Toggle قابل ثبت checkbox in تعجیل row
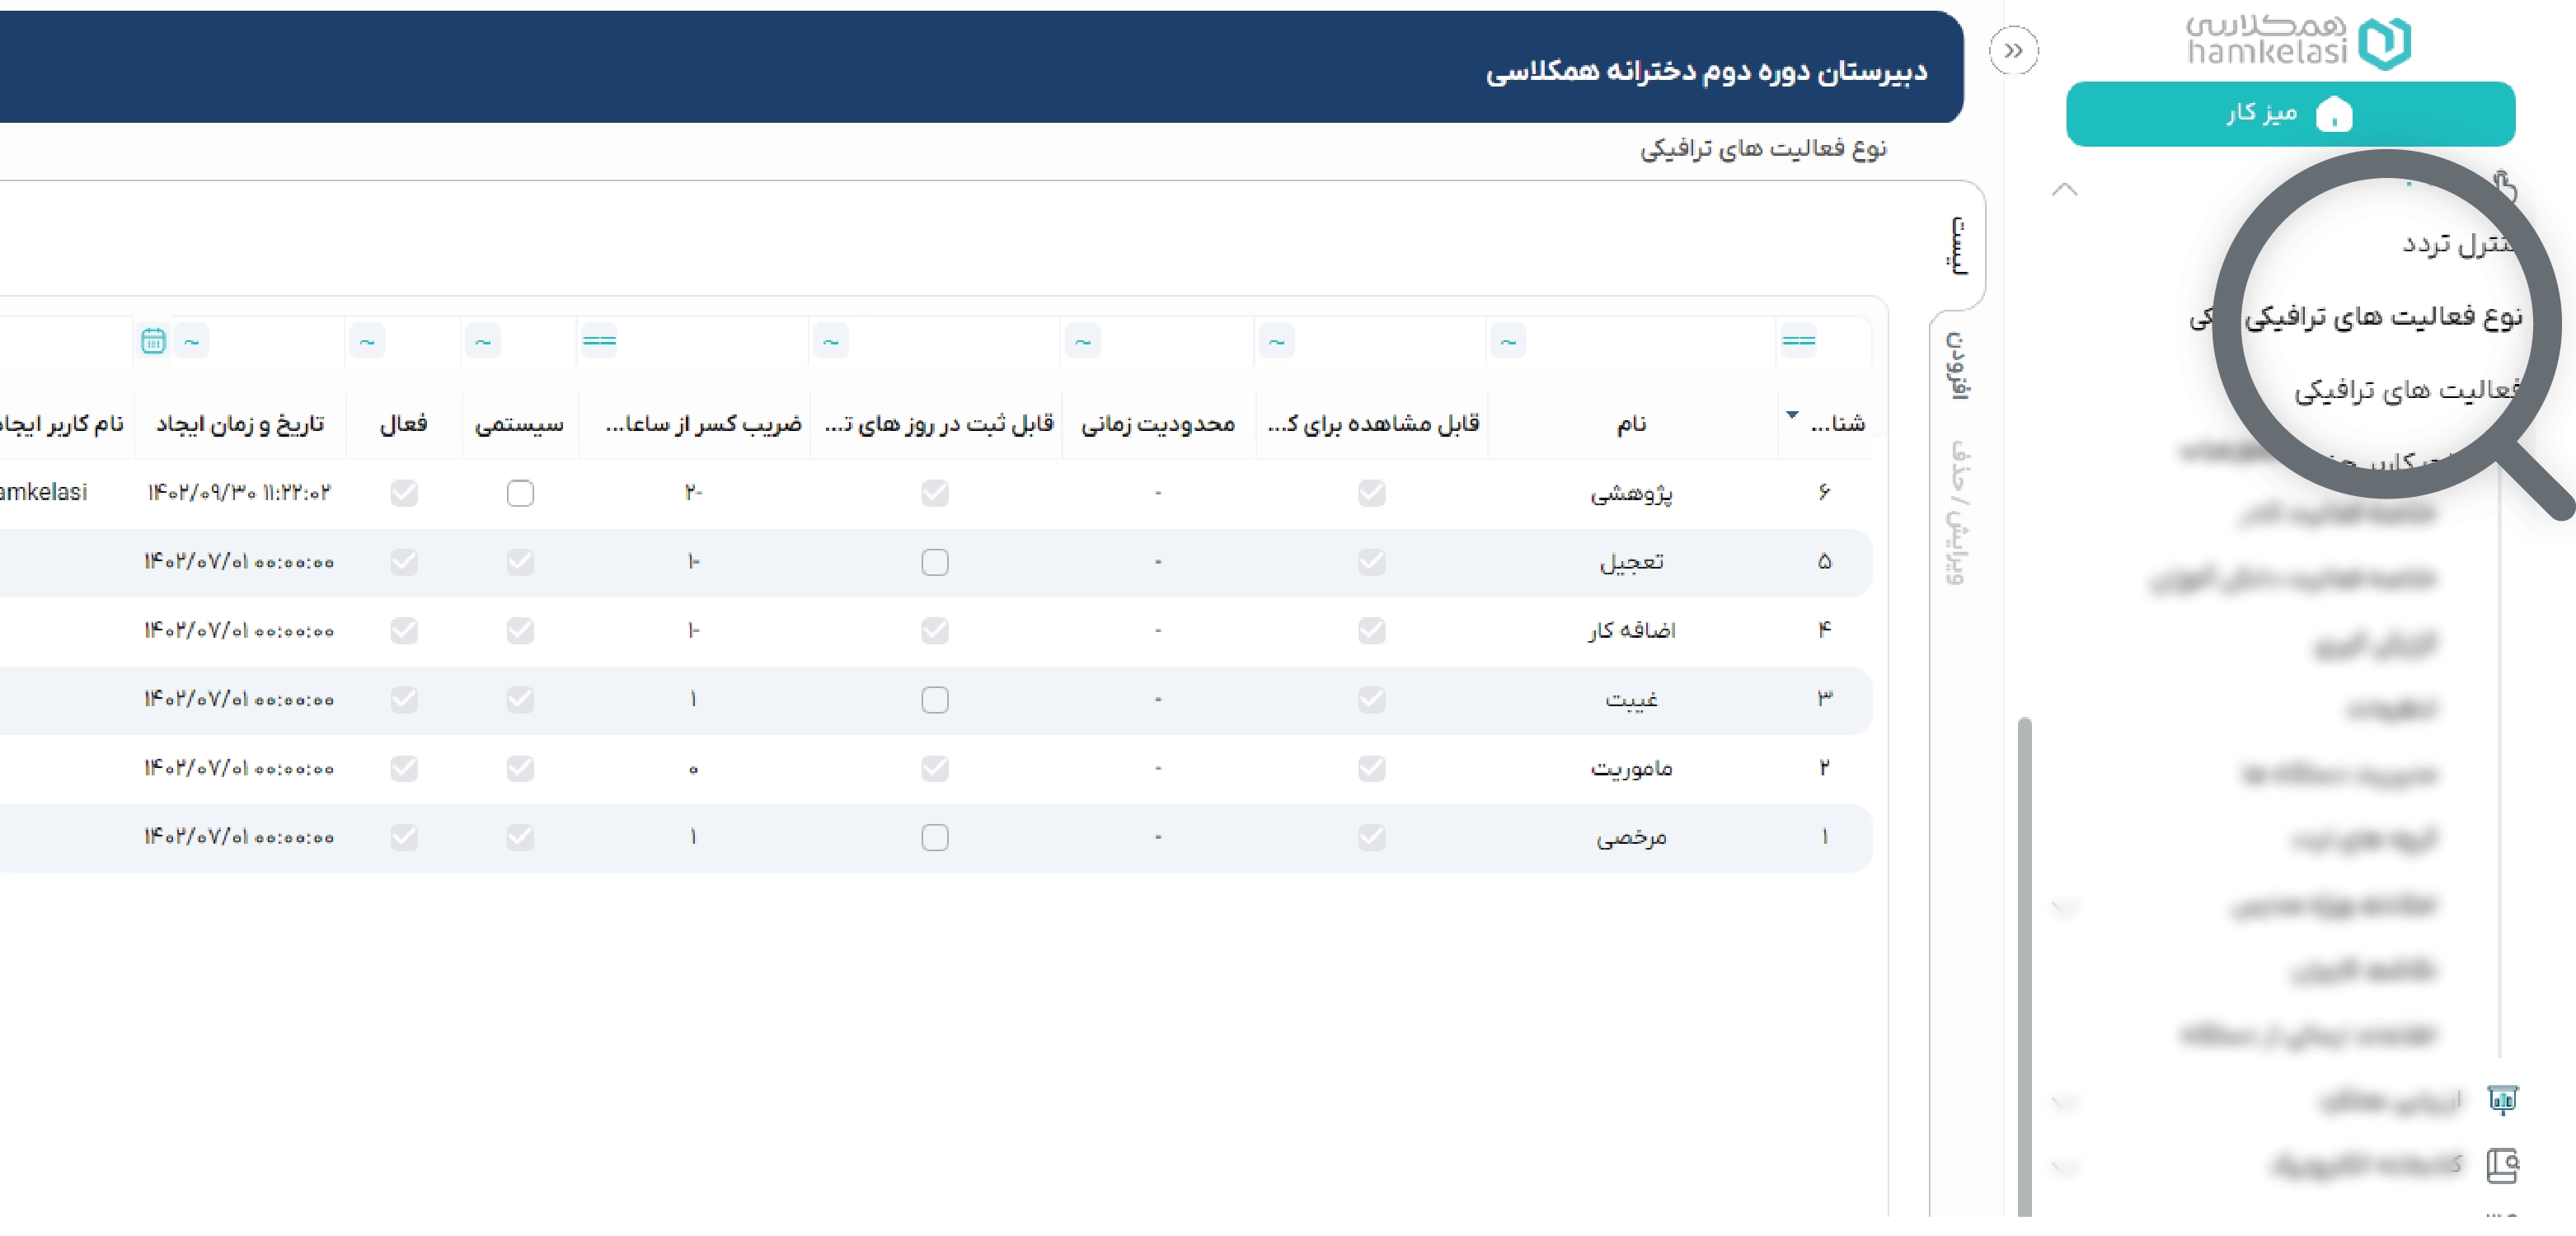The image size is (2576, 1236). 935,562
